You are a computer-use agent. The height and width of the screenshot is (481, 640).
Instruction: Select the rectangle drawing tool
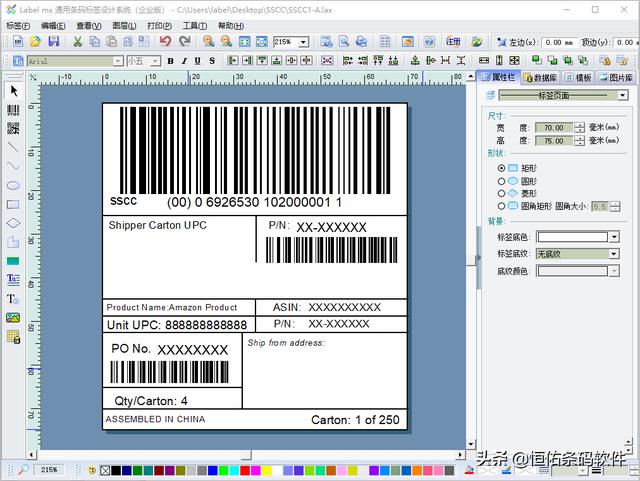point(13,204)
